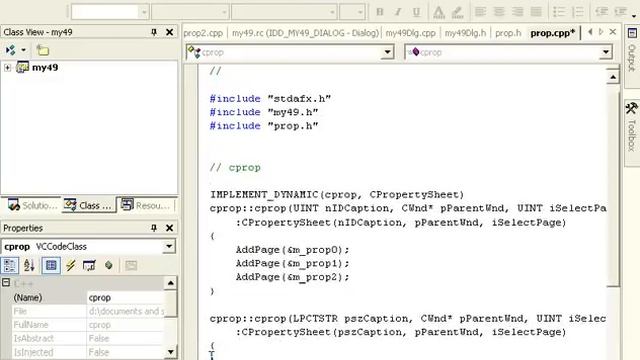Open the my49.rc dialog tab
Screen dimensions: 640x360
[x=305, y=33]
